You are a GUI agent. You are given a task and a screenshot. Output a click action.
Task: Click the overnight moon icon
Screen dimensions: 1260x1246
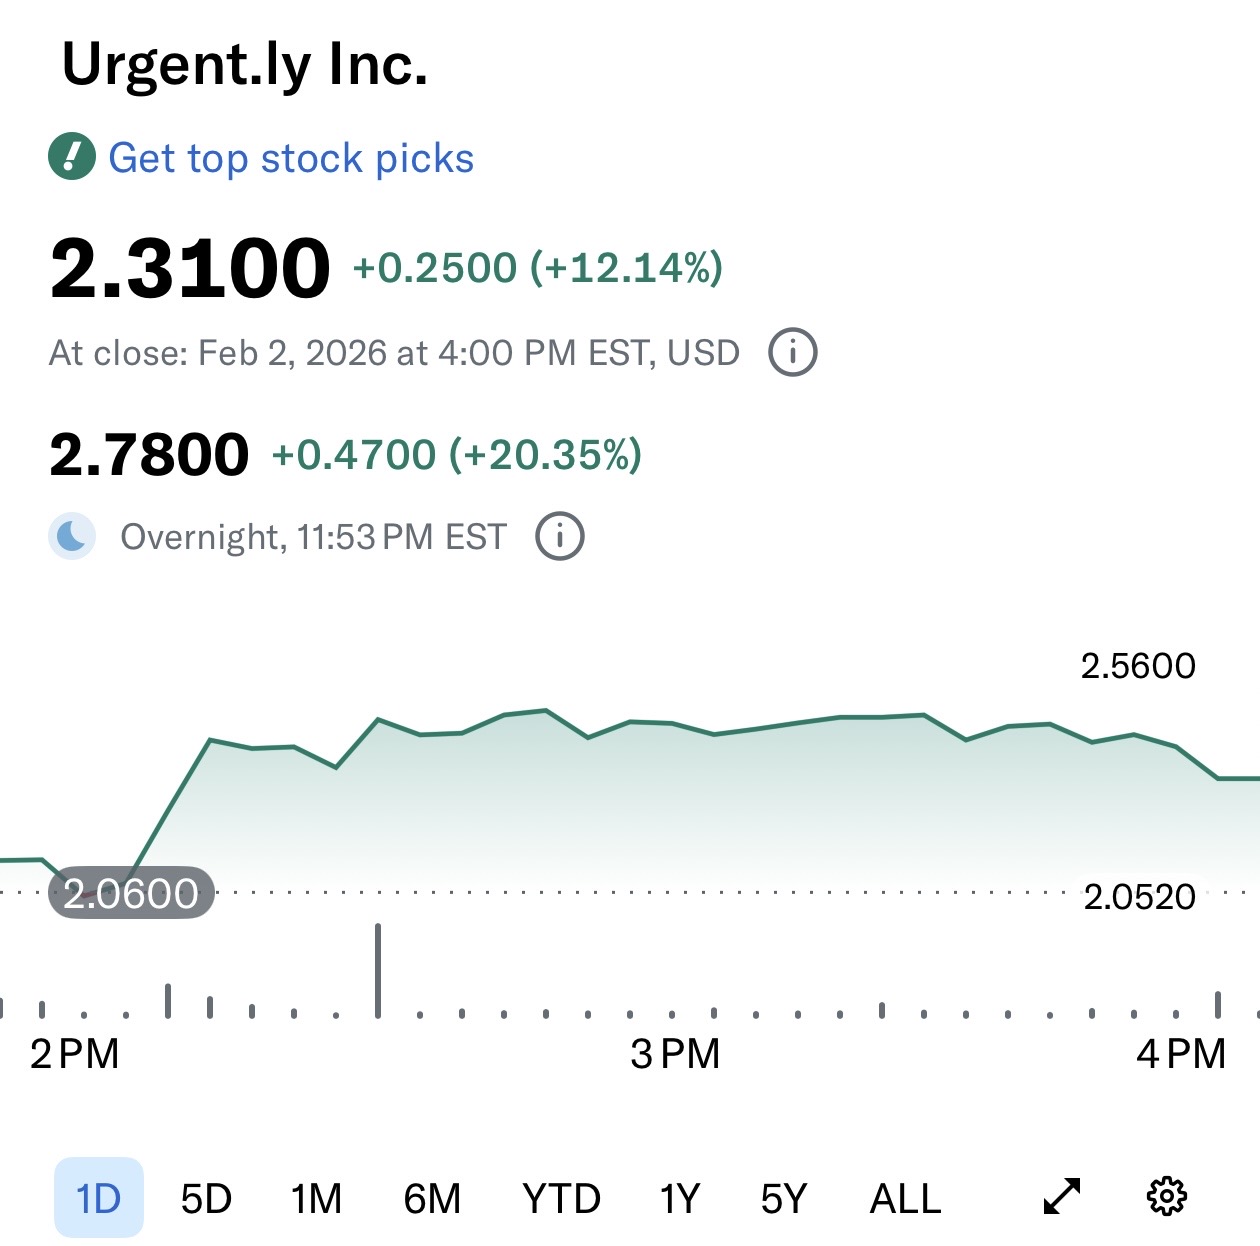click(x=72, y=536)
